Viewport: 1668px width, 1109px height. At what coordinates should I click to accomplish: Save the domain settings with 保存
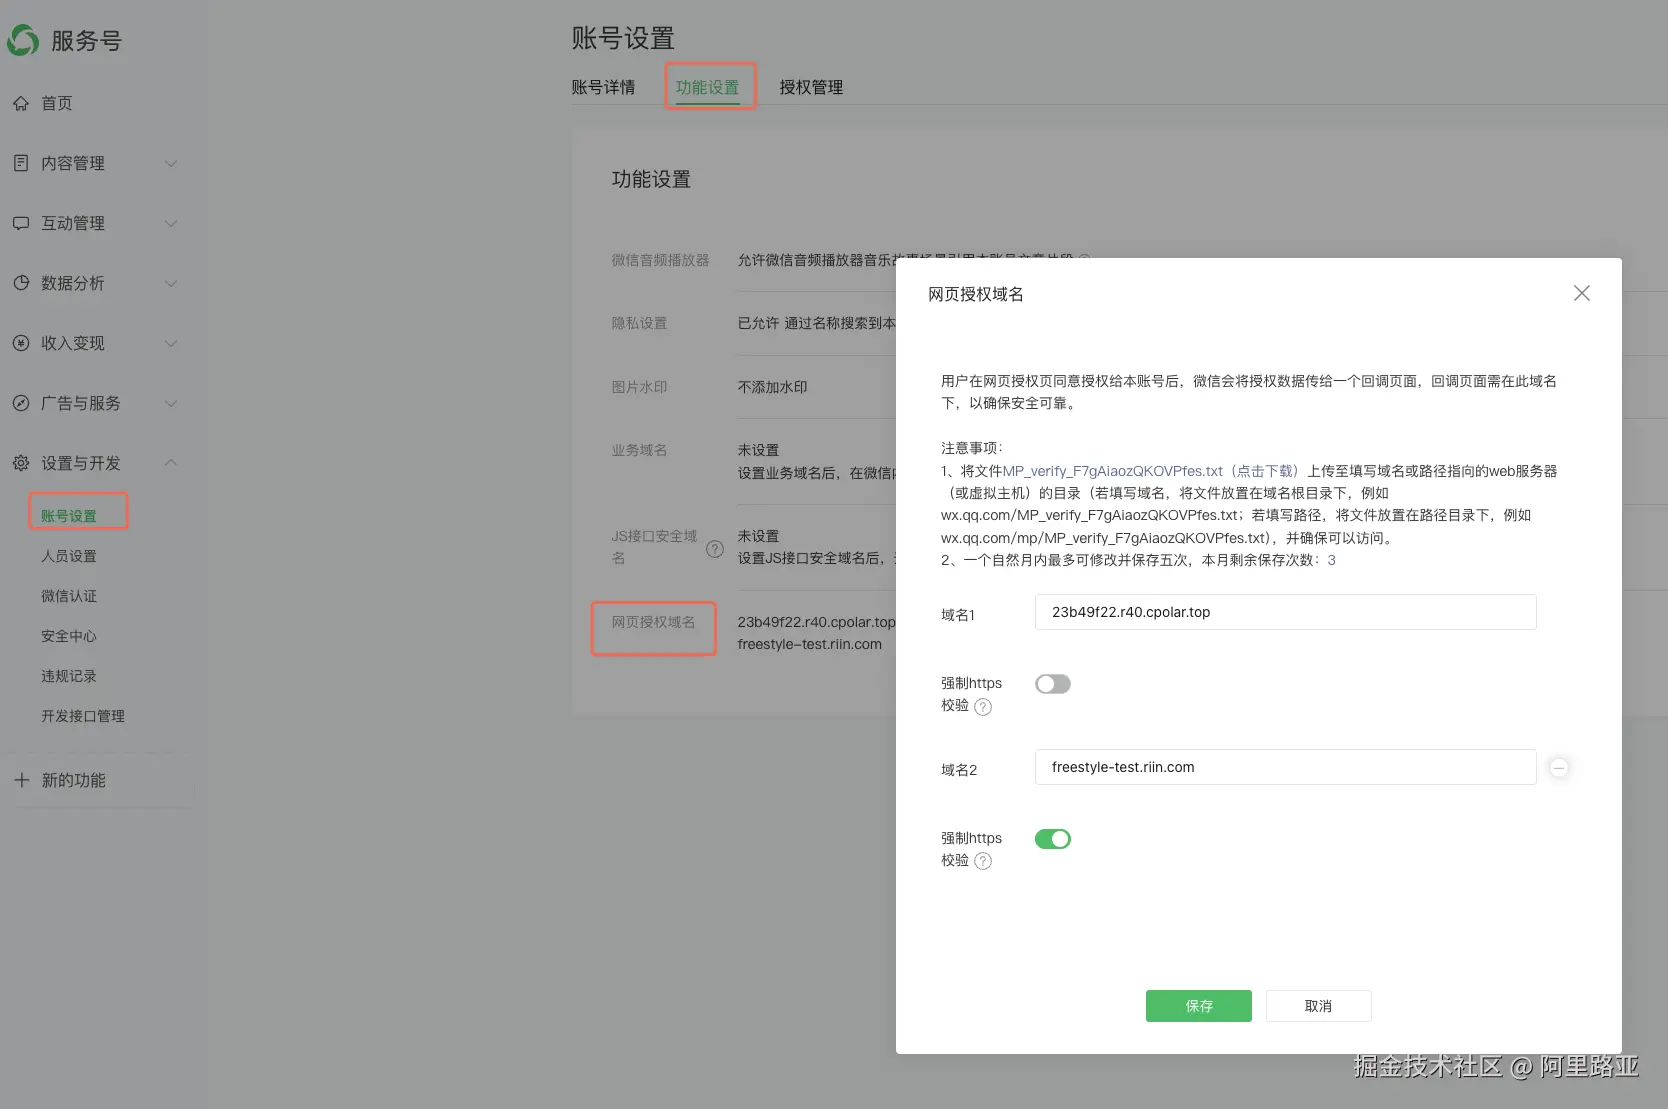(x=1198, y=1005)
